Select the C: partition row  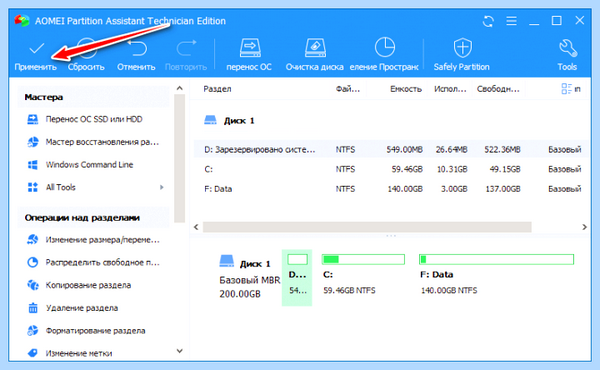click(391, 169)
